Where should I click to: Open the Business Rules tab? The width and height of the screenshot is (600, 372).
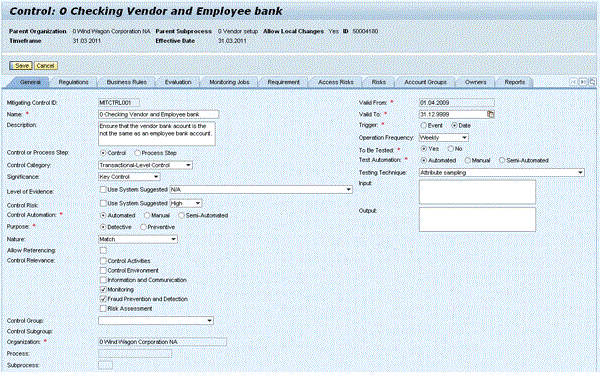(x=127, y=82)
